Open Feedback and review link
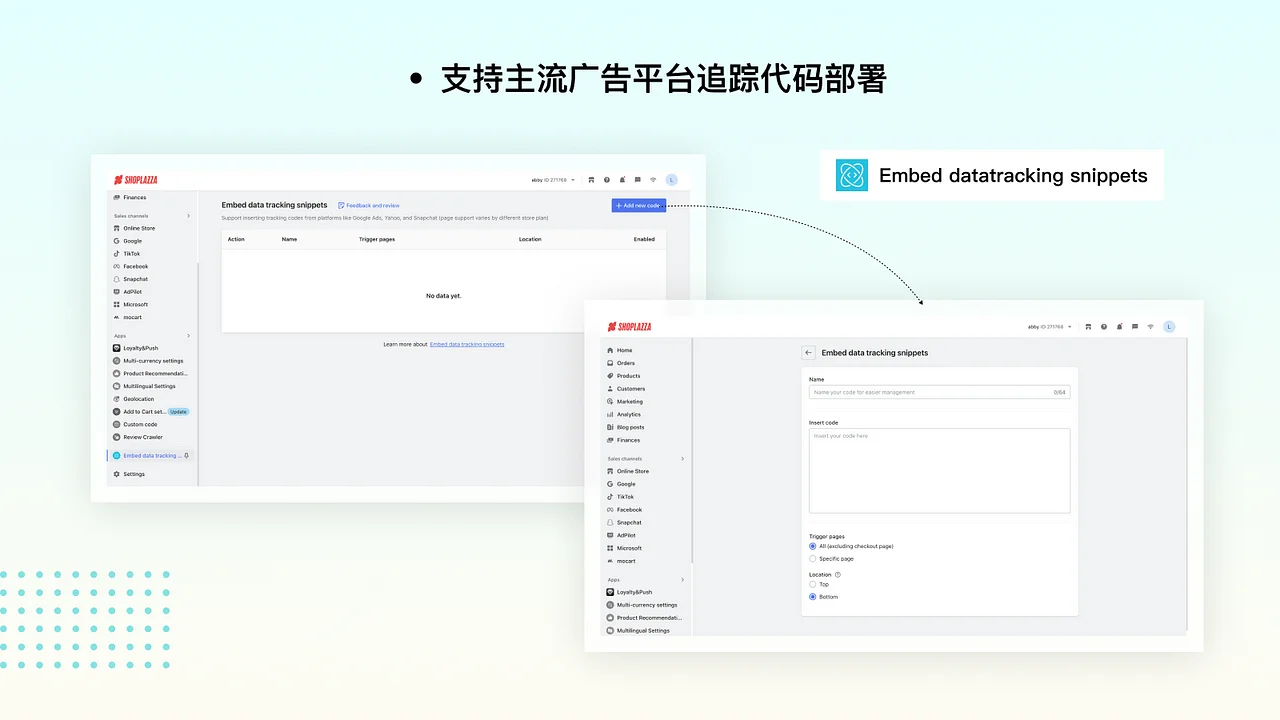Viewport: 1280px width, 720px height. tap(369, 205)
